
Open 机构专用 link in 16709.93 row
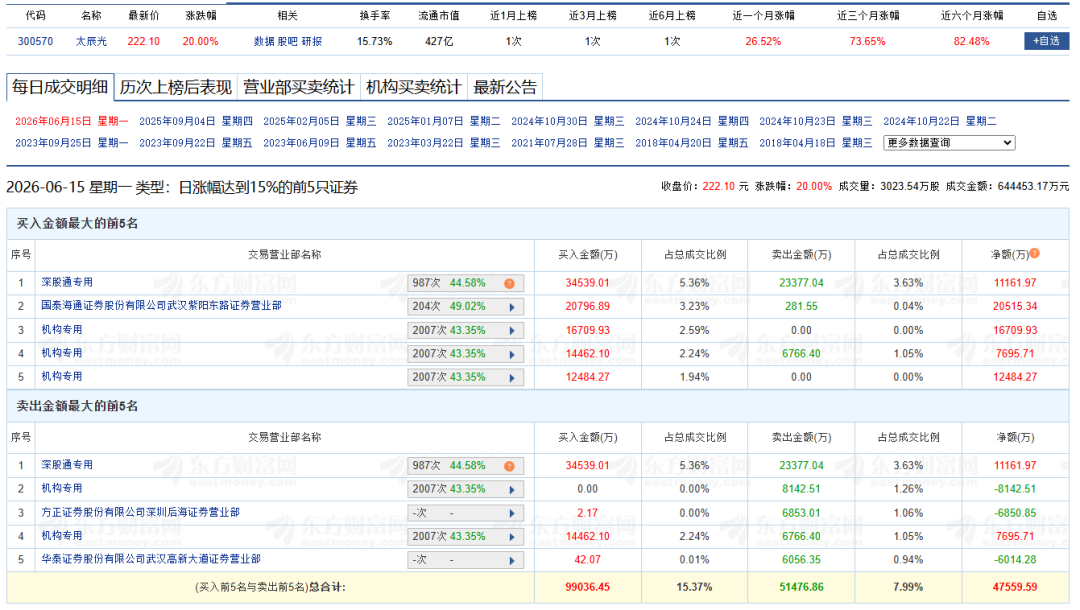[61, 330]
